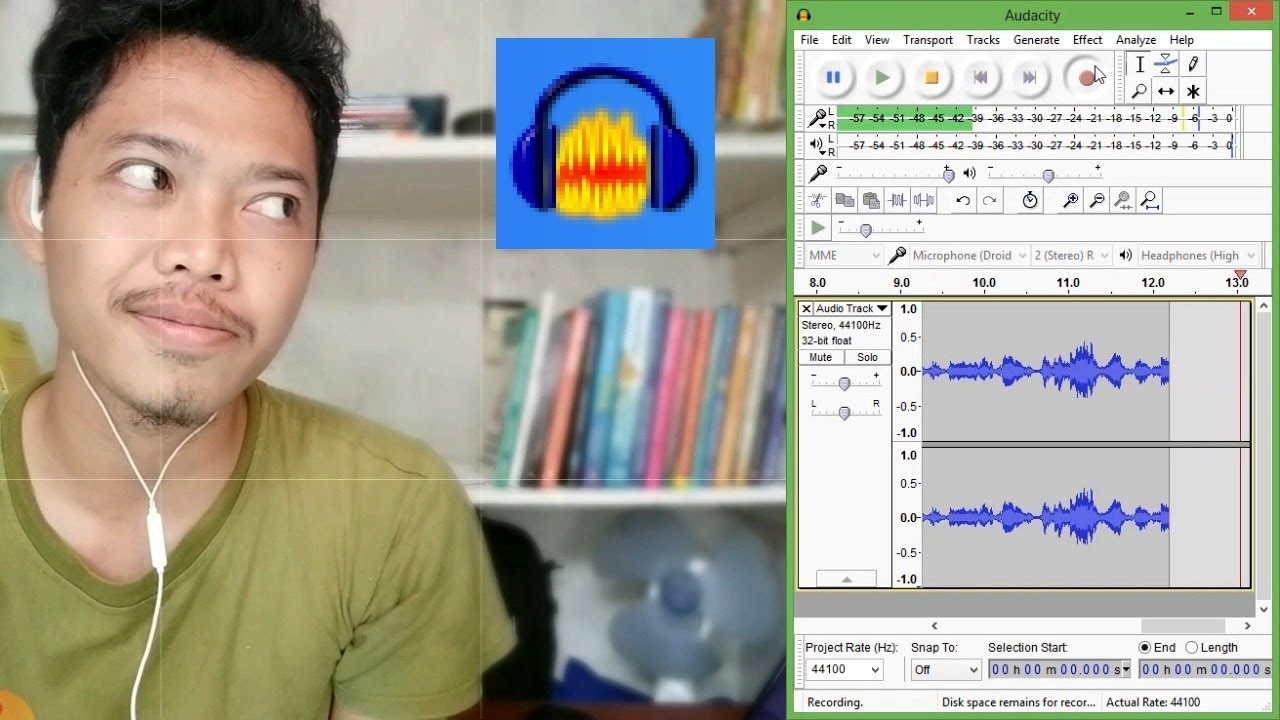Image resolution: width=1280 pixels, height=720 pixels.
Task: Click the recording meter microphone icon
Action: [x=817, y=119]
